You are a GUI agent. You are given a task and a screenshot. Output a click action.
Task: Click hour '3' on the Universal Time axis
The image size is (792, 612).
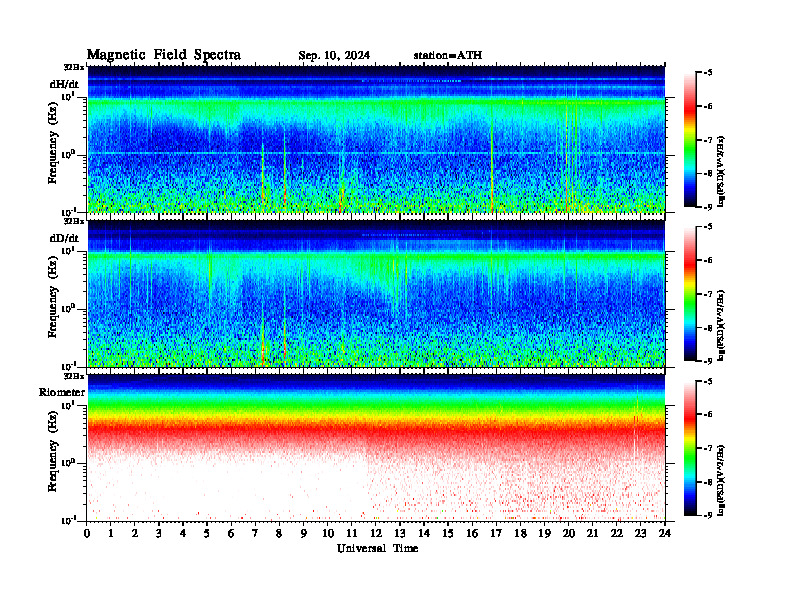(159, 533)
